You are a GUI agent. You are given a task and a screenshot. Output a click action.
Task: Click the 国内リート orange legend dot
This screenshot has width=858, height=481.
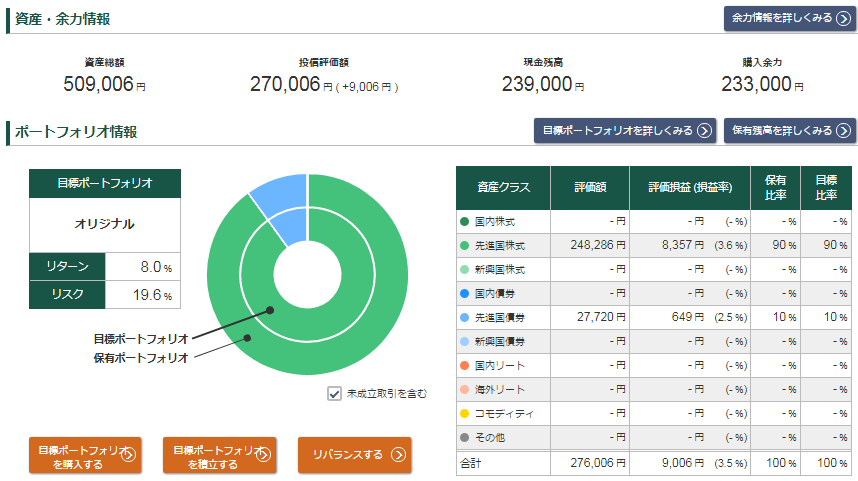coord(465,366)
